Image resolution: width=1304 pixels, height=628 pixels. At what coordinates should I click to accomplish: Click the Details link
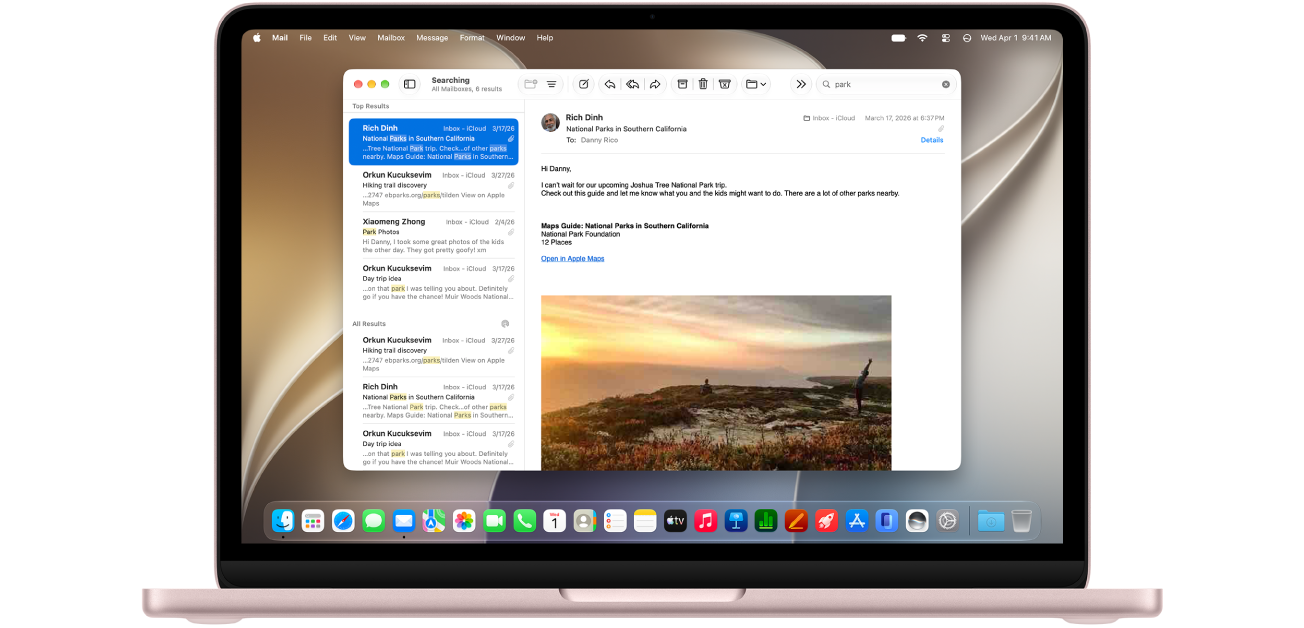coord(932,140)
